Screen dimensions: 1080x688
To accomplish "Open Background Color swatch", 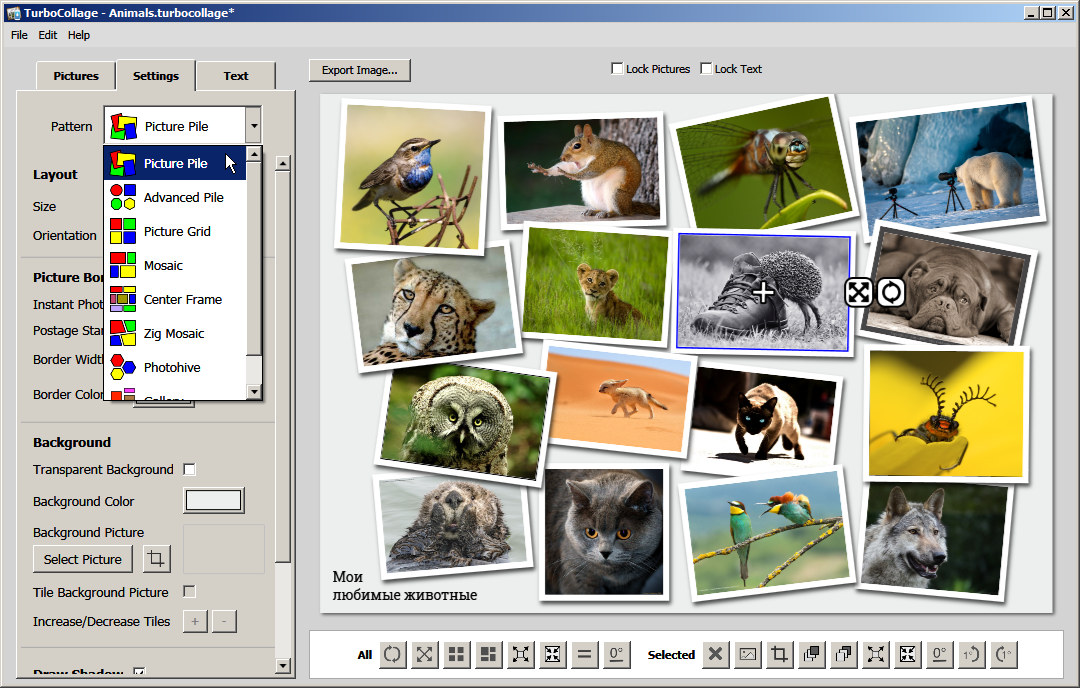I will [214, 501].
